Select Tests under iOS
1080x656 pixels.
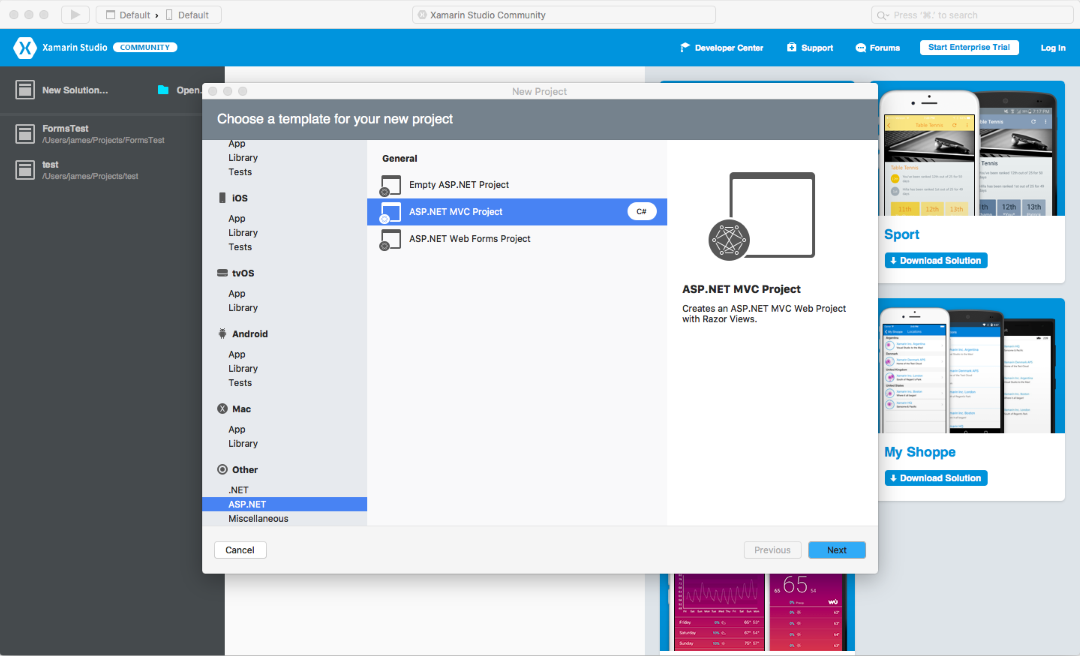[x=240, y=247]
